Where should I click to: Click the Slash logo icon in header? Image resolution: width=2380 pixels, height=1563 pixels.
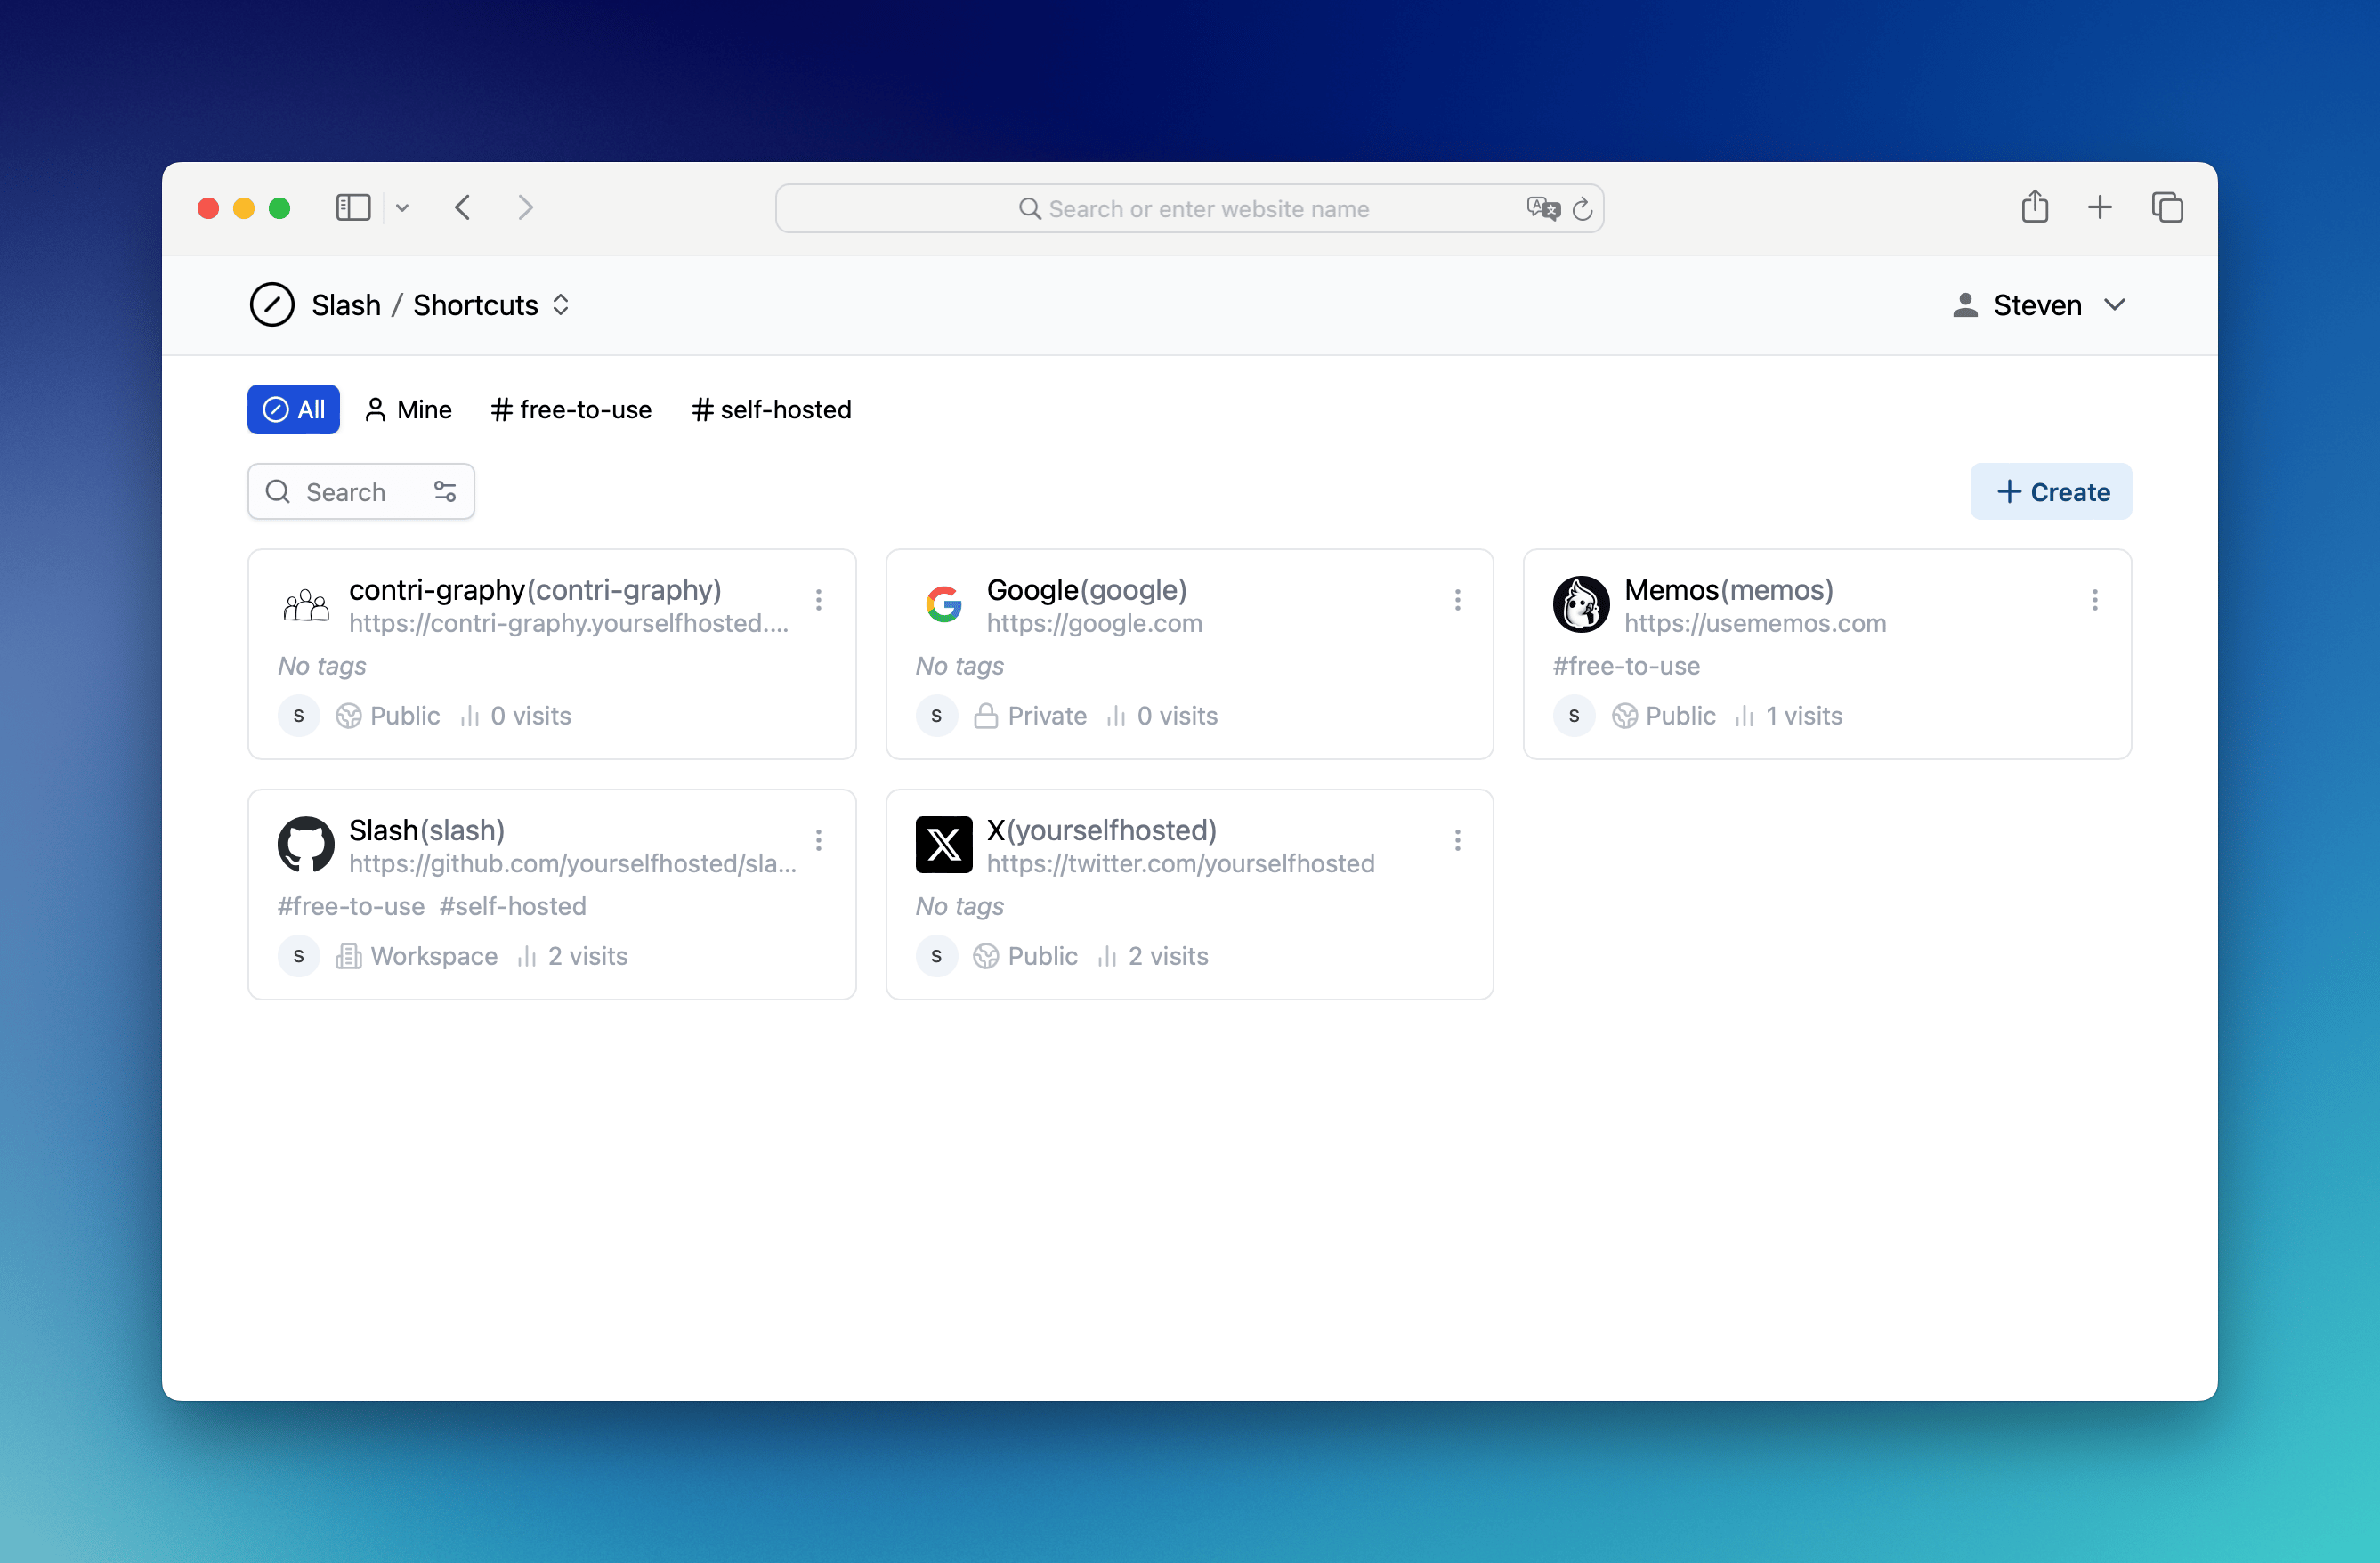[x=272, y=305]
